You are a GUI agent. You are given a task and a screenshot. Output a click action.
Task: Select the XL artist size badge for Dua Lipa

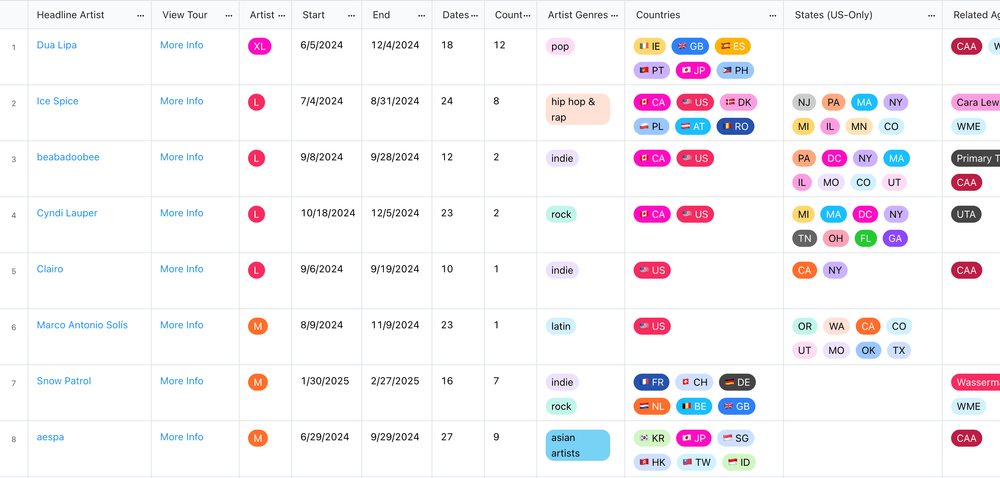[x=260, y=47]
